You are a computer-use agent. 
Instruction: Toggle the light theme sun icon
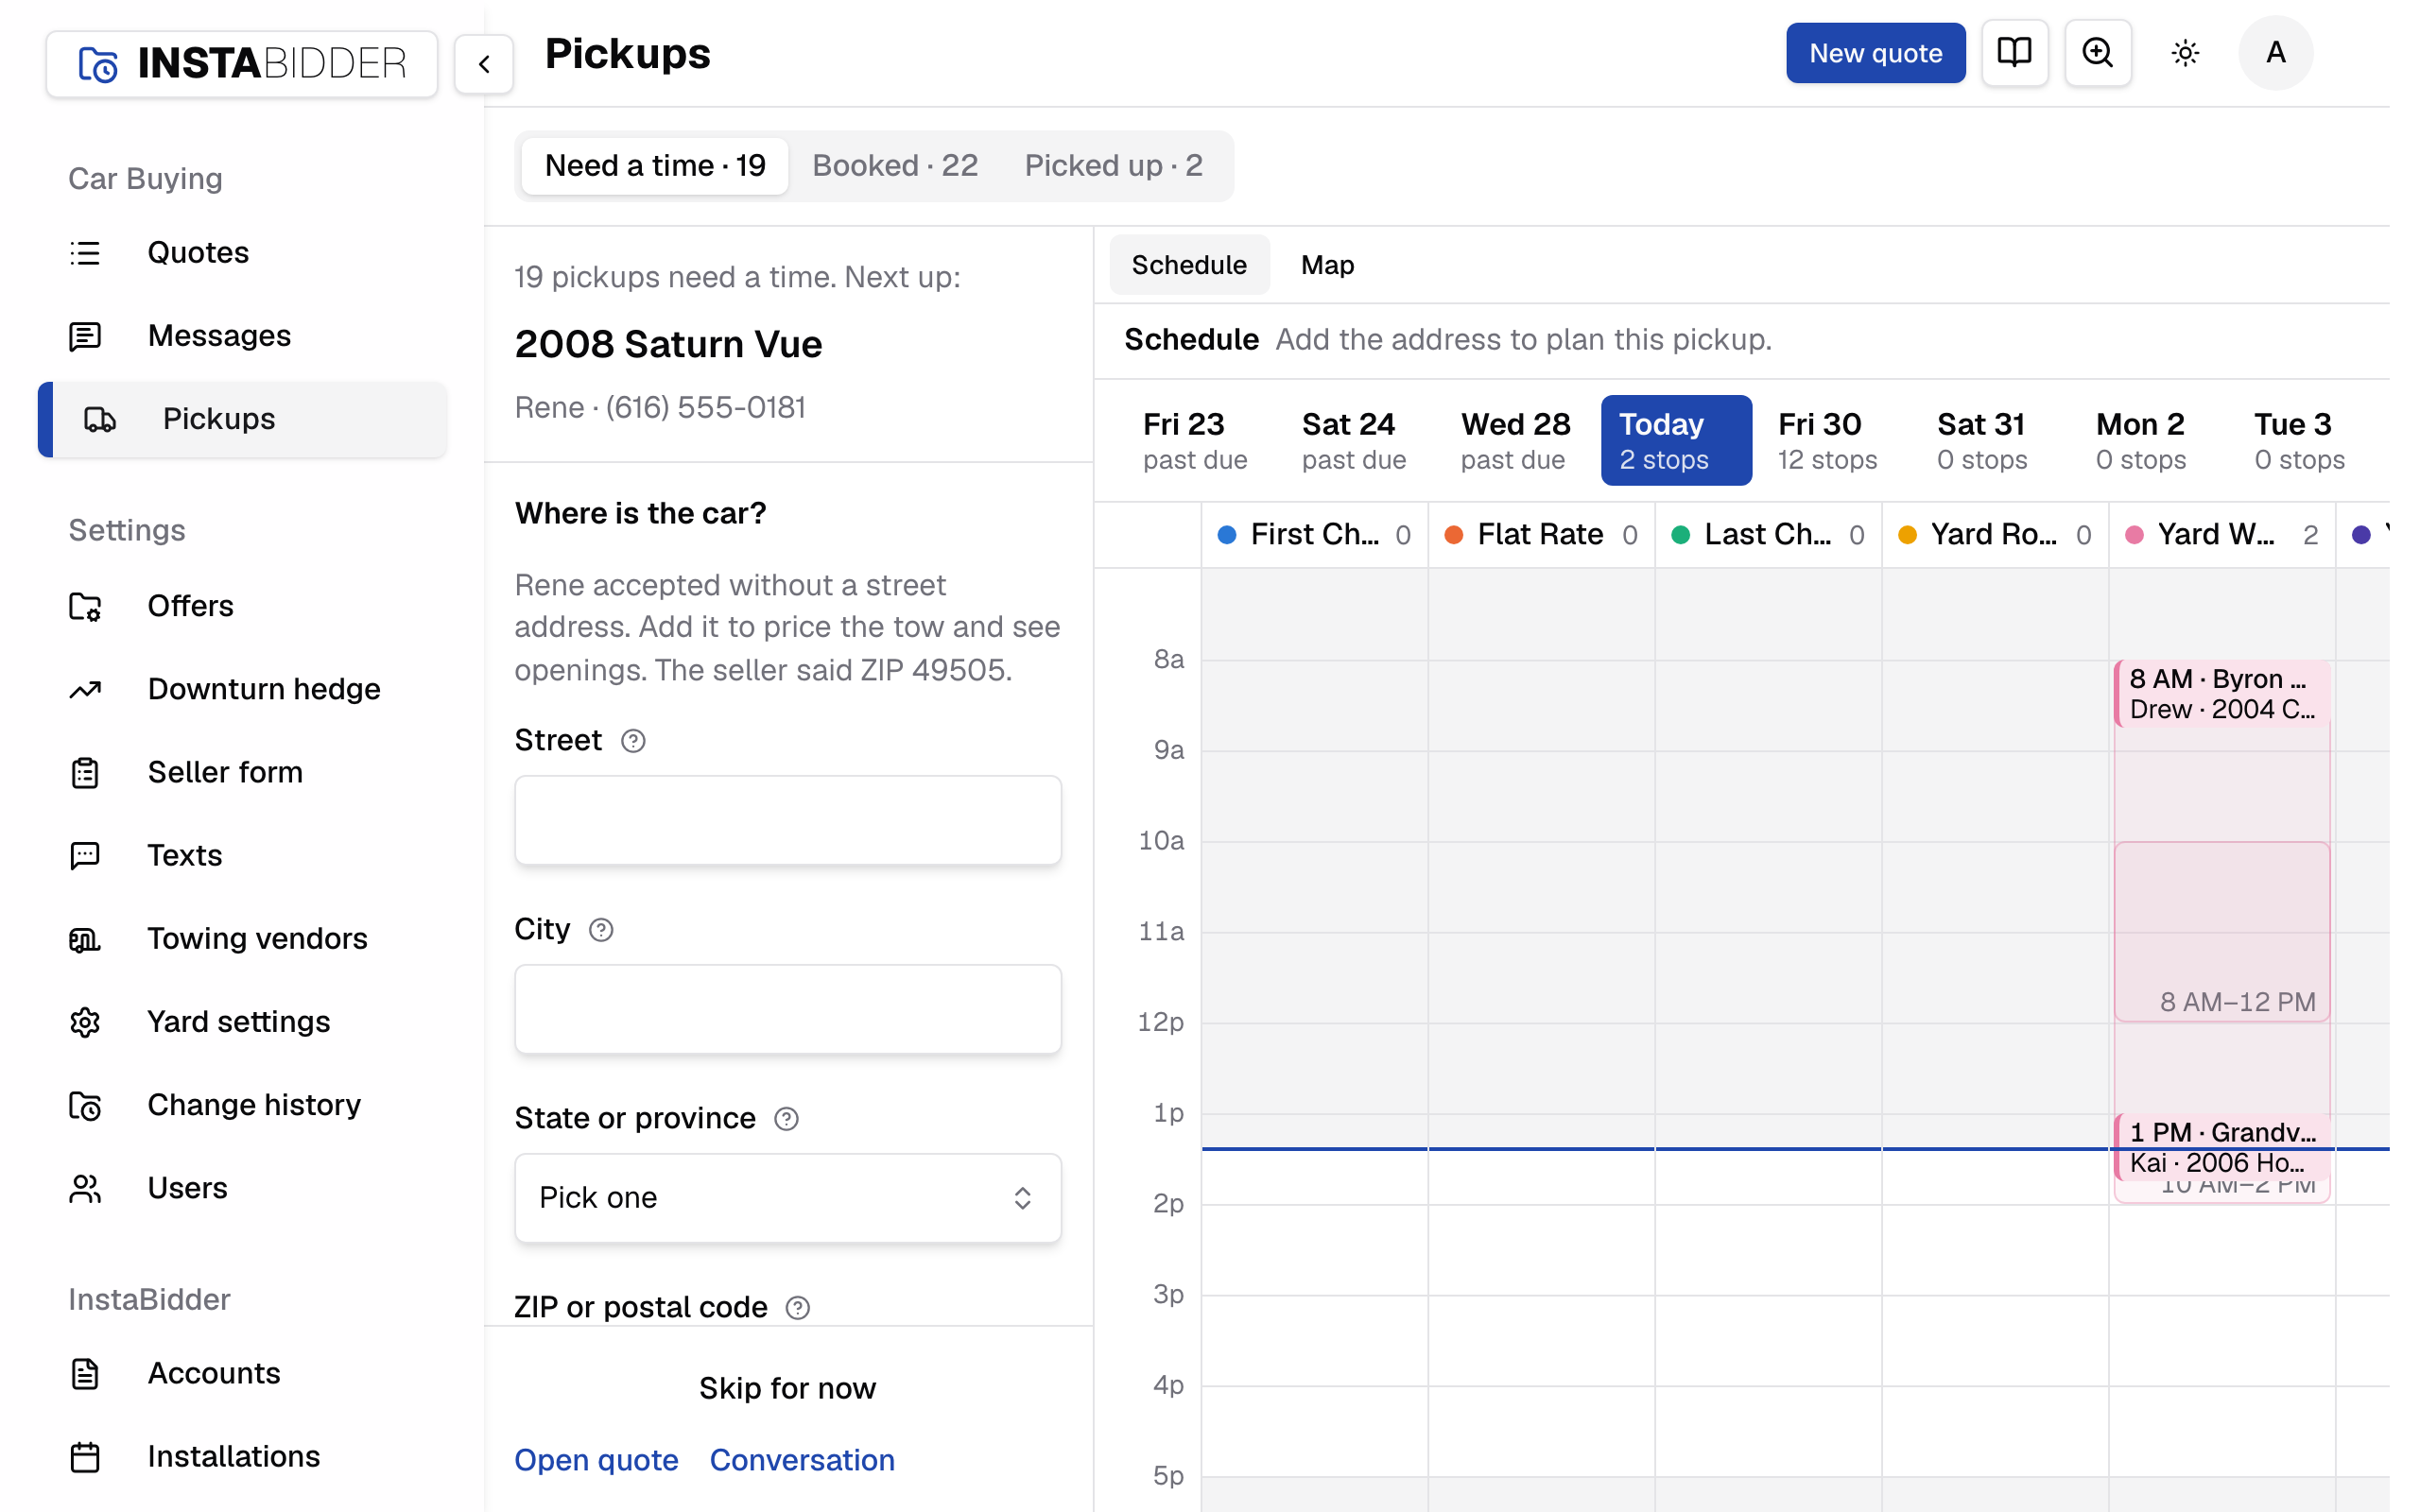point(2185,53)
